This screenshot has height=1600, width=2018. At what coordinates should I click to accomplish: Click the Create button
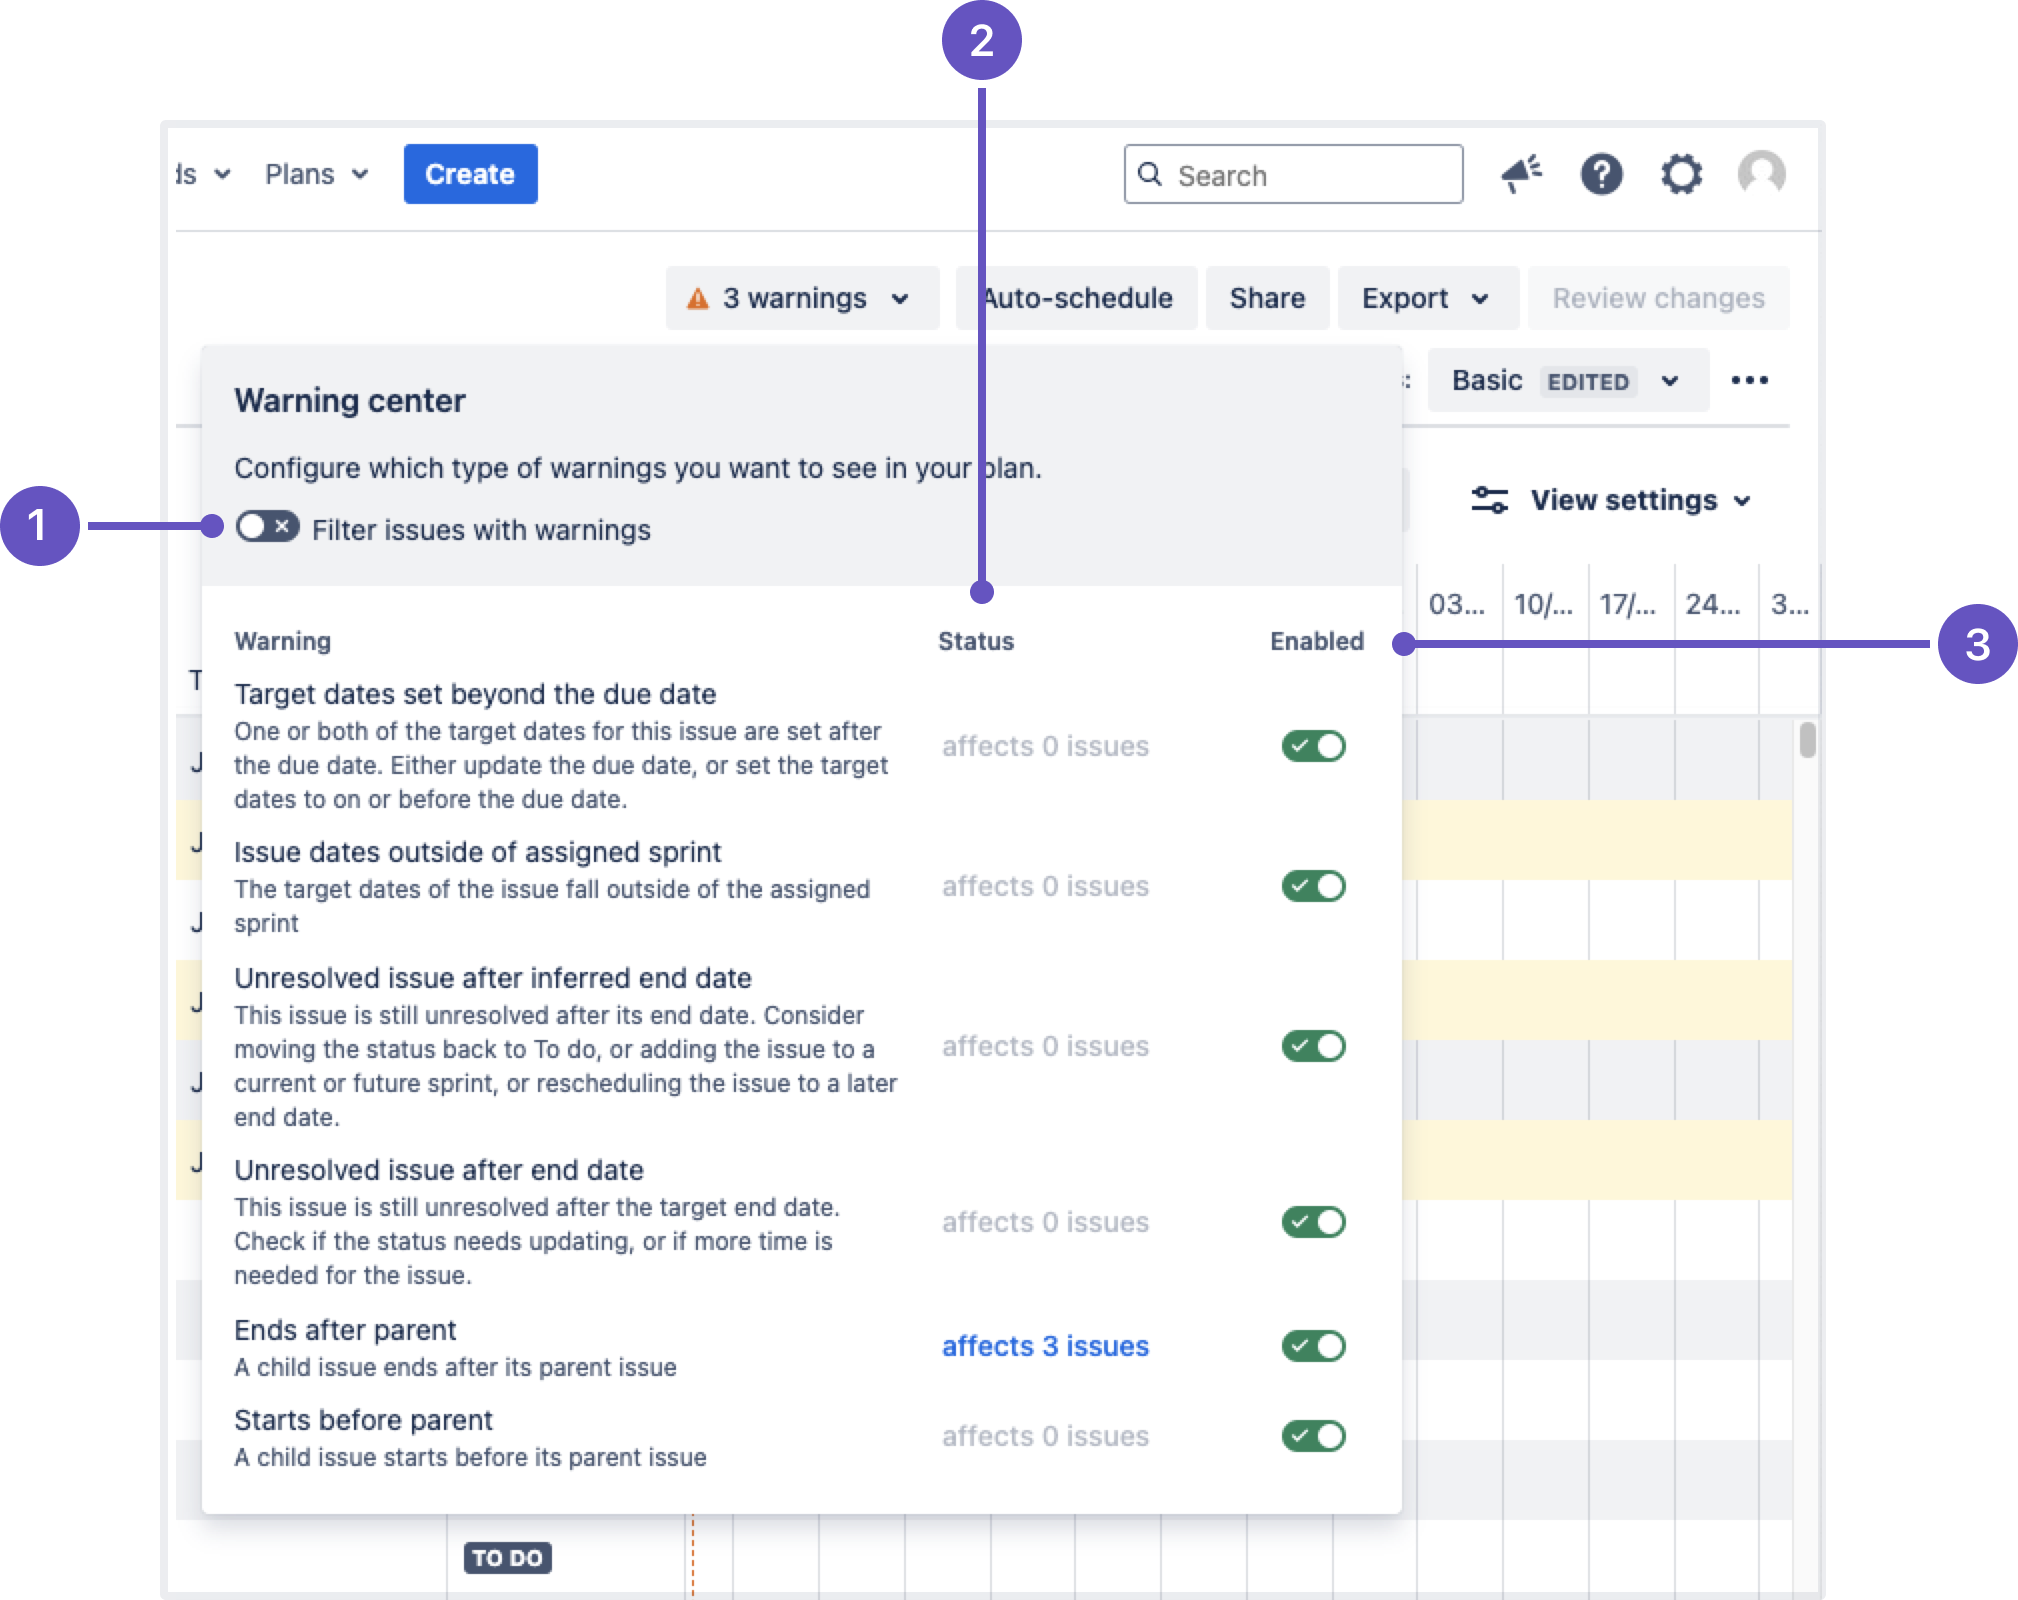[470, 174]
